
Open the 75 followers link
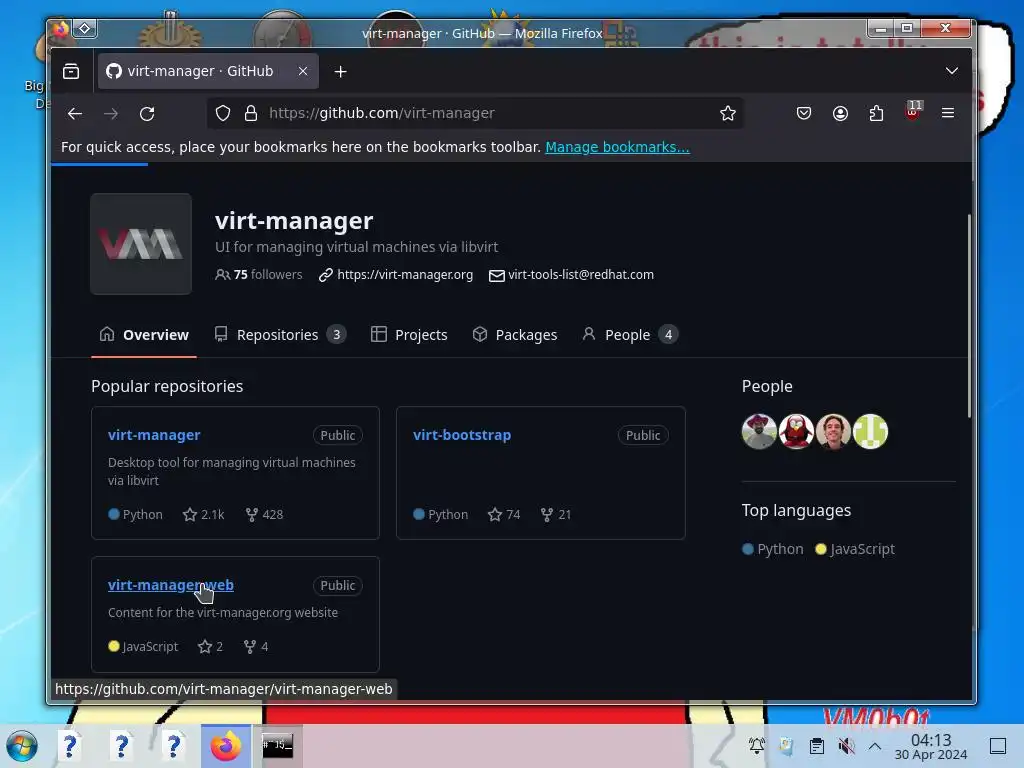(x=259, y=275)
